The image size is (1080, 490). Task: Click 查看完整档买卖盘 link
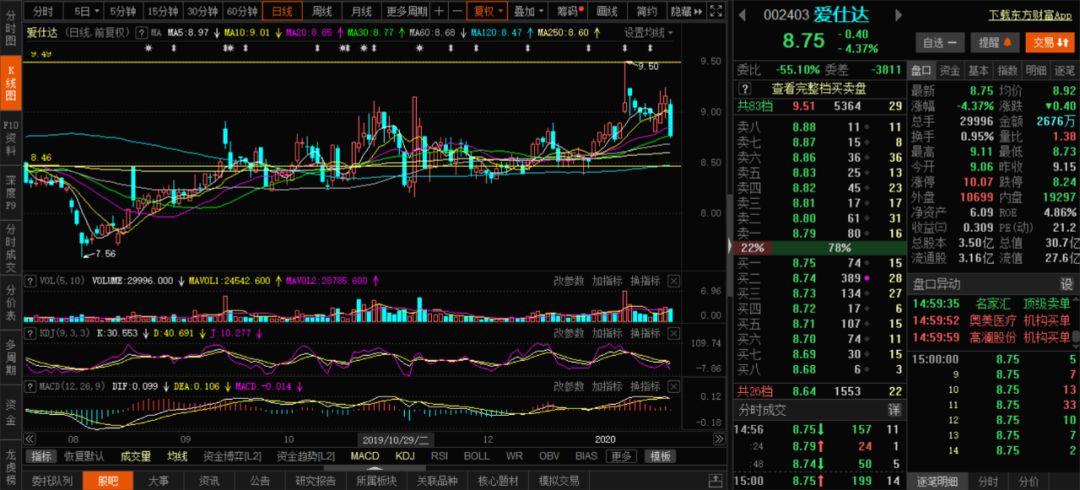point(818,88)
